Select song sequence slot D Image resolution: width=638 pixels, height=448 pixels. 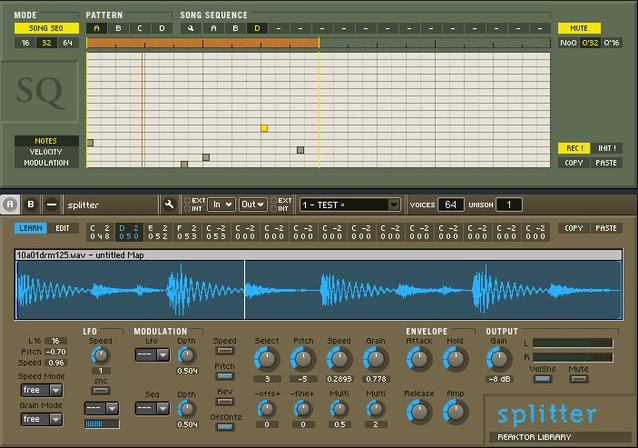(257, 28)
